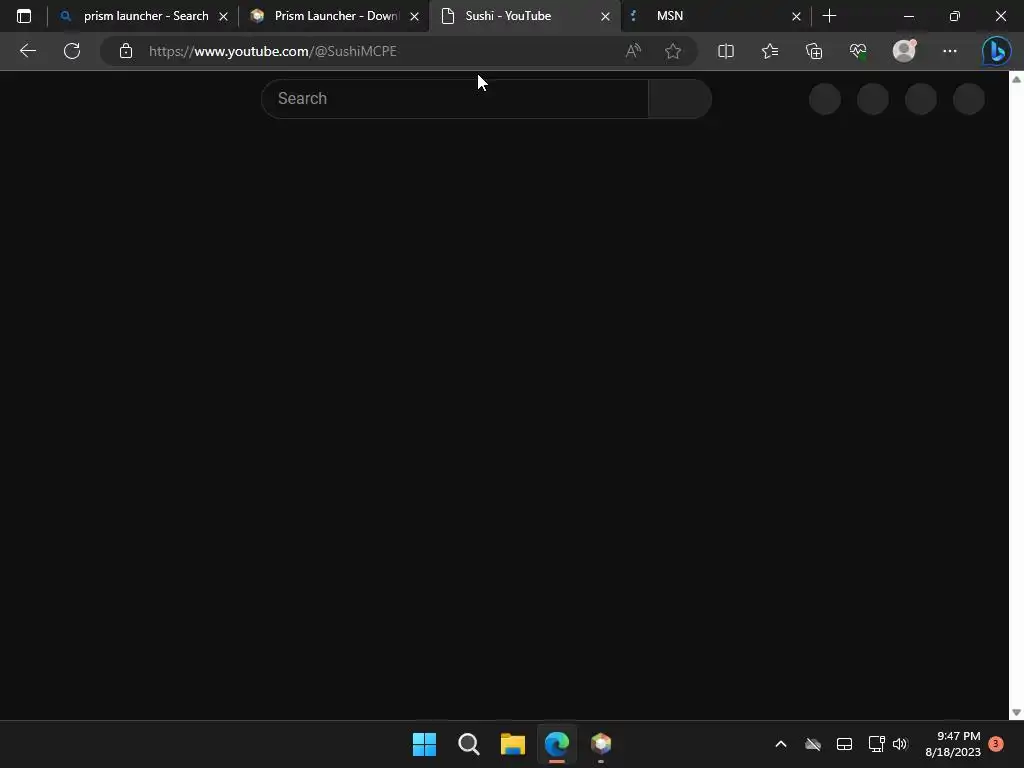The height and width of the screenshot is (768, 1024).
Task: Close the Sushi - YouTube tab
Action: click(605, 16)
